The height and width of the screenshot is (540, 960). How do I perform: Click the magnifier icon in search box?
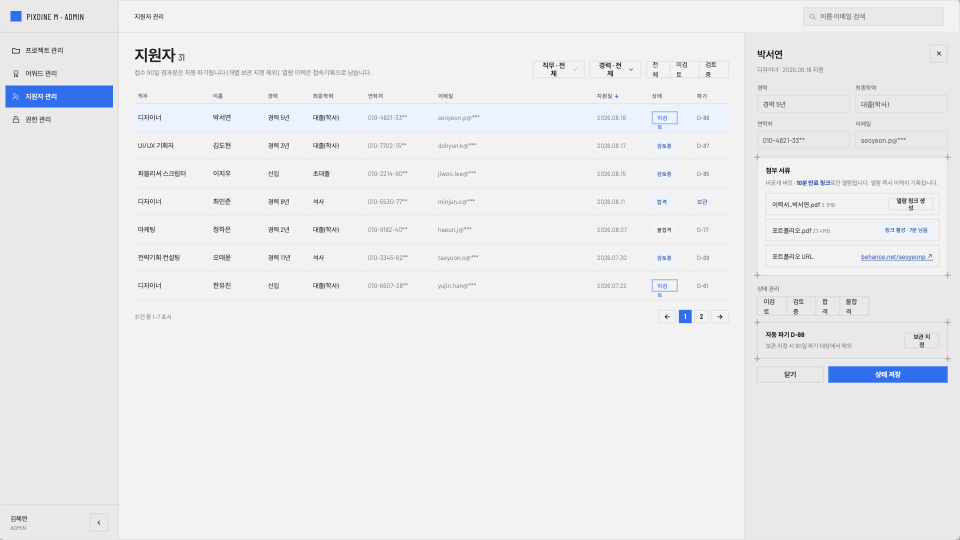pos(812,17)
